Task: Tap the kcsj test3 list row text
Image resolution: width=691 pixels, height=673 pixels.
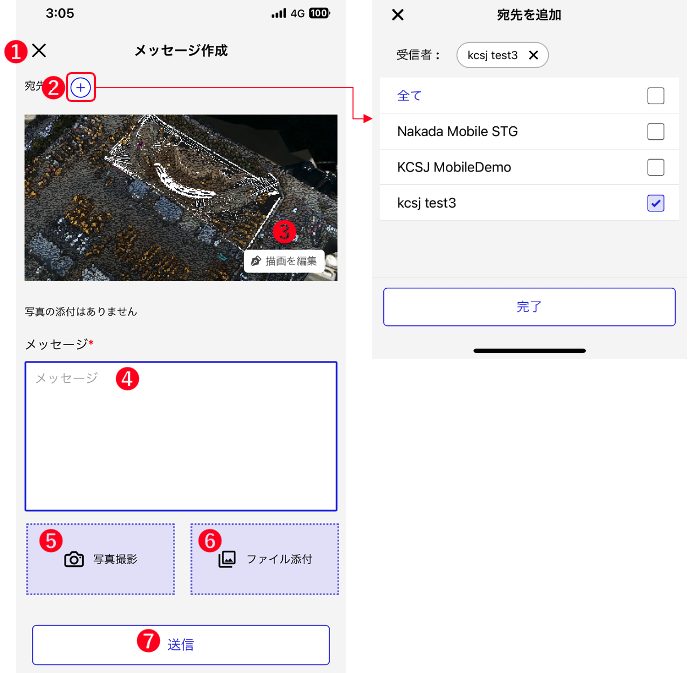Action: pos(426,203)
